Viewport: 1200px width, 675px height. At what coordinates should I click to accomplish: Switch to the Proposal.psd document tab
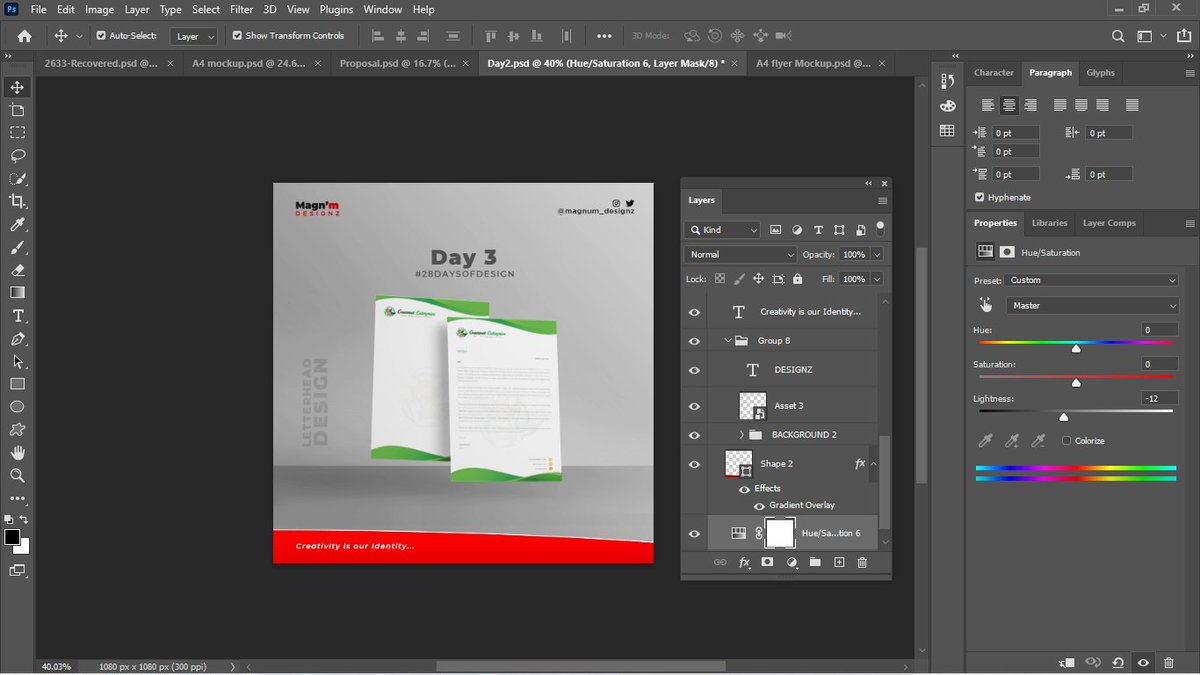click(x=398, y=63)
